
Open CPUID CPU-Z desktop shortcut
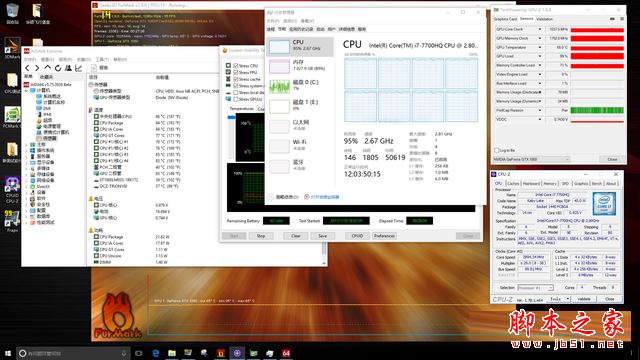click(x=12, y=190)
